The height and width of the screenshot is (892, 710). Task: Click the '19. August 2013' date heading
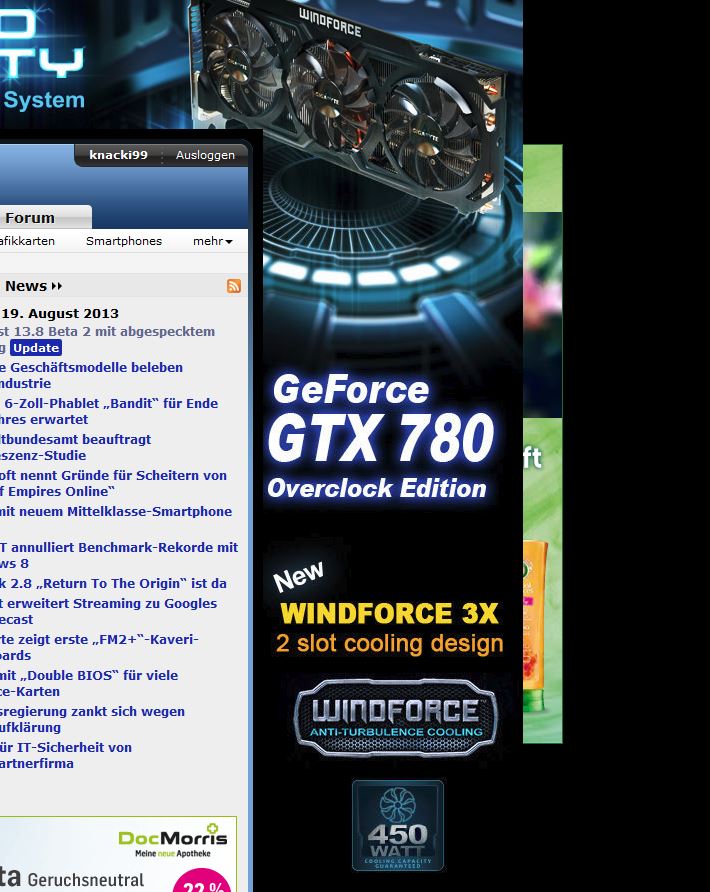click(60, 313)
